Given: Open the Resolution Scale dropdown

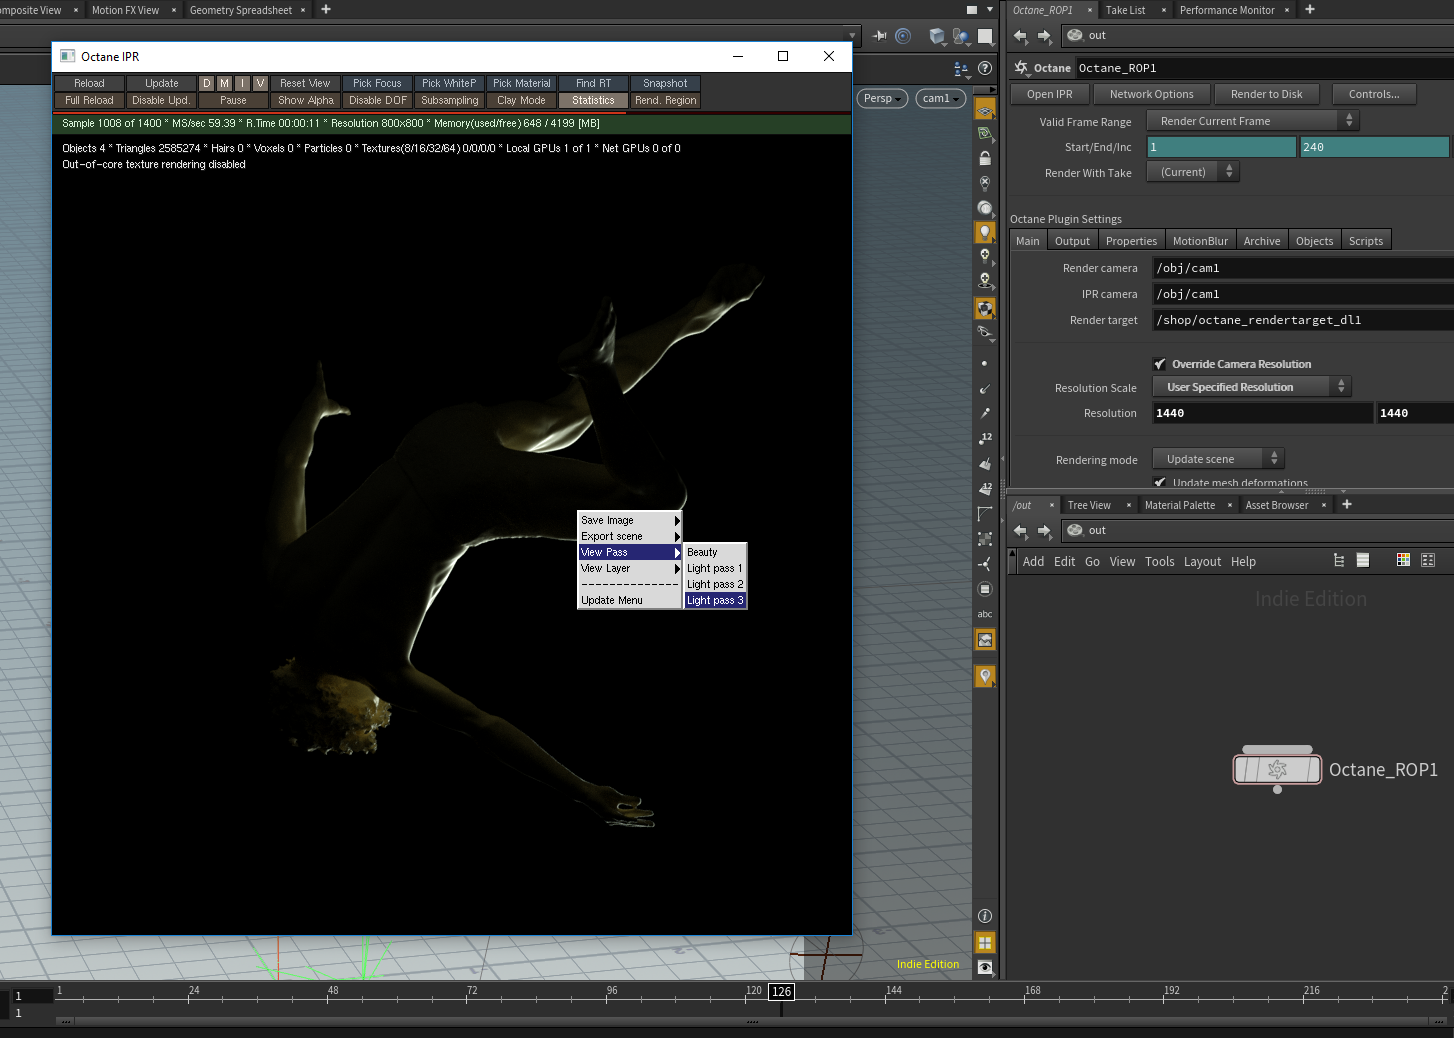Looking at the screenshot, I should click(1251, 387).
